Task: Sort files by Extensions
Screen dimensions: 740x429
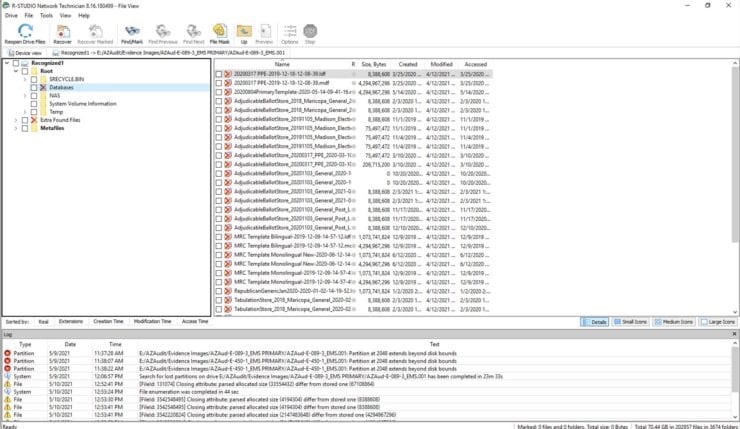Action: pyautogui.click(x=71, y=322)
